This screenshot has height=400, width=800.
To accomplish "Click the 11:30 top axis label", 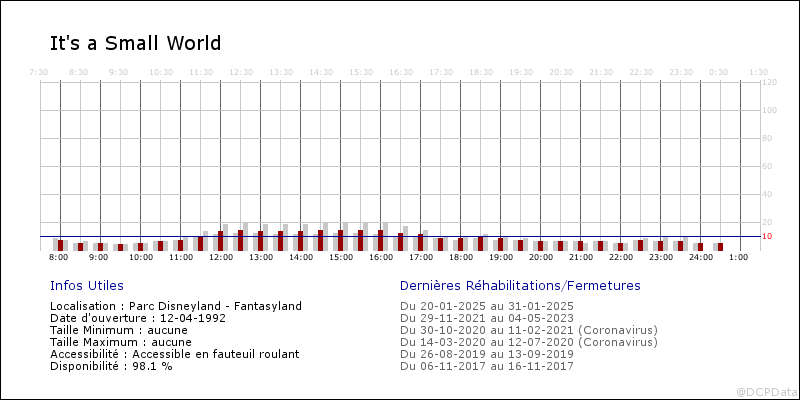I will (x=201, y=72).
